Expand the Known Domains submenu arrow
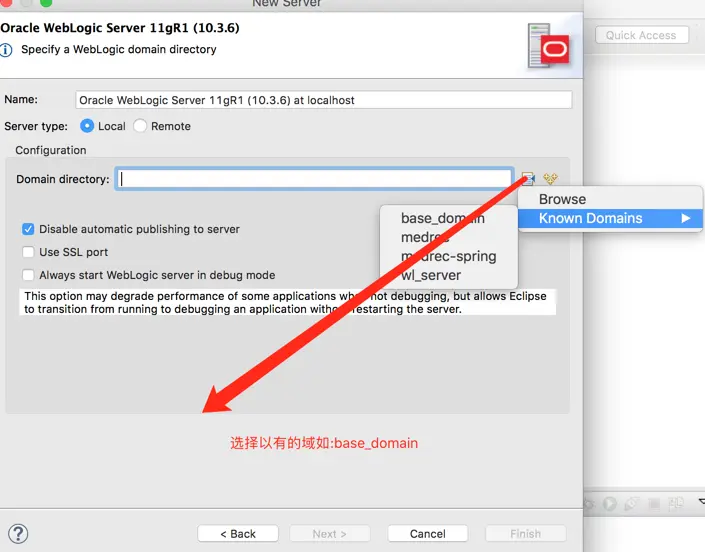 coord(686,218)
